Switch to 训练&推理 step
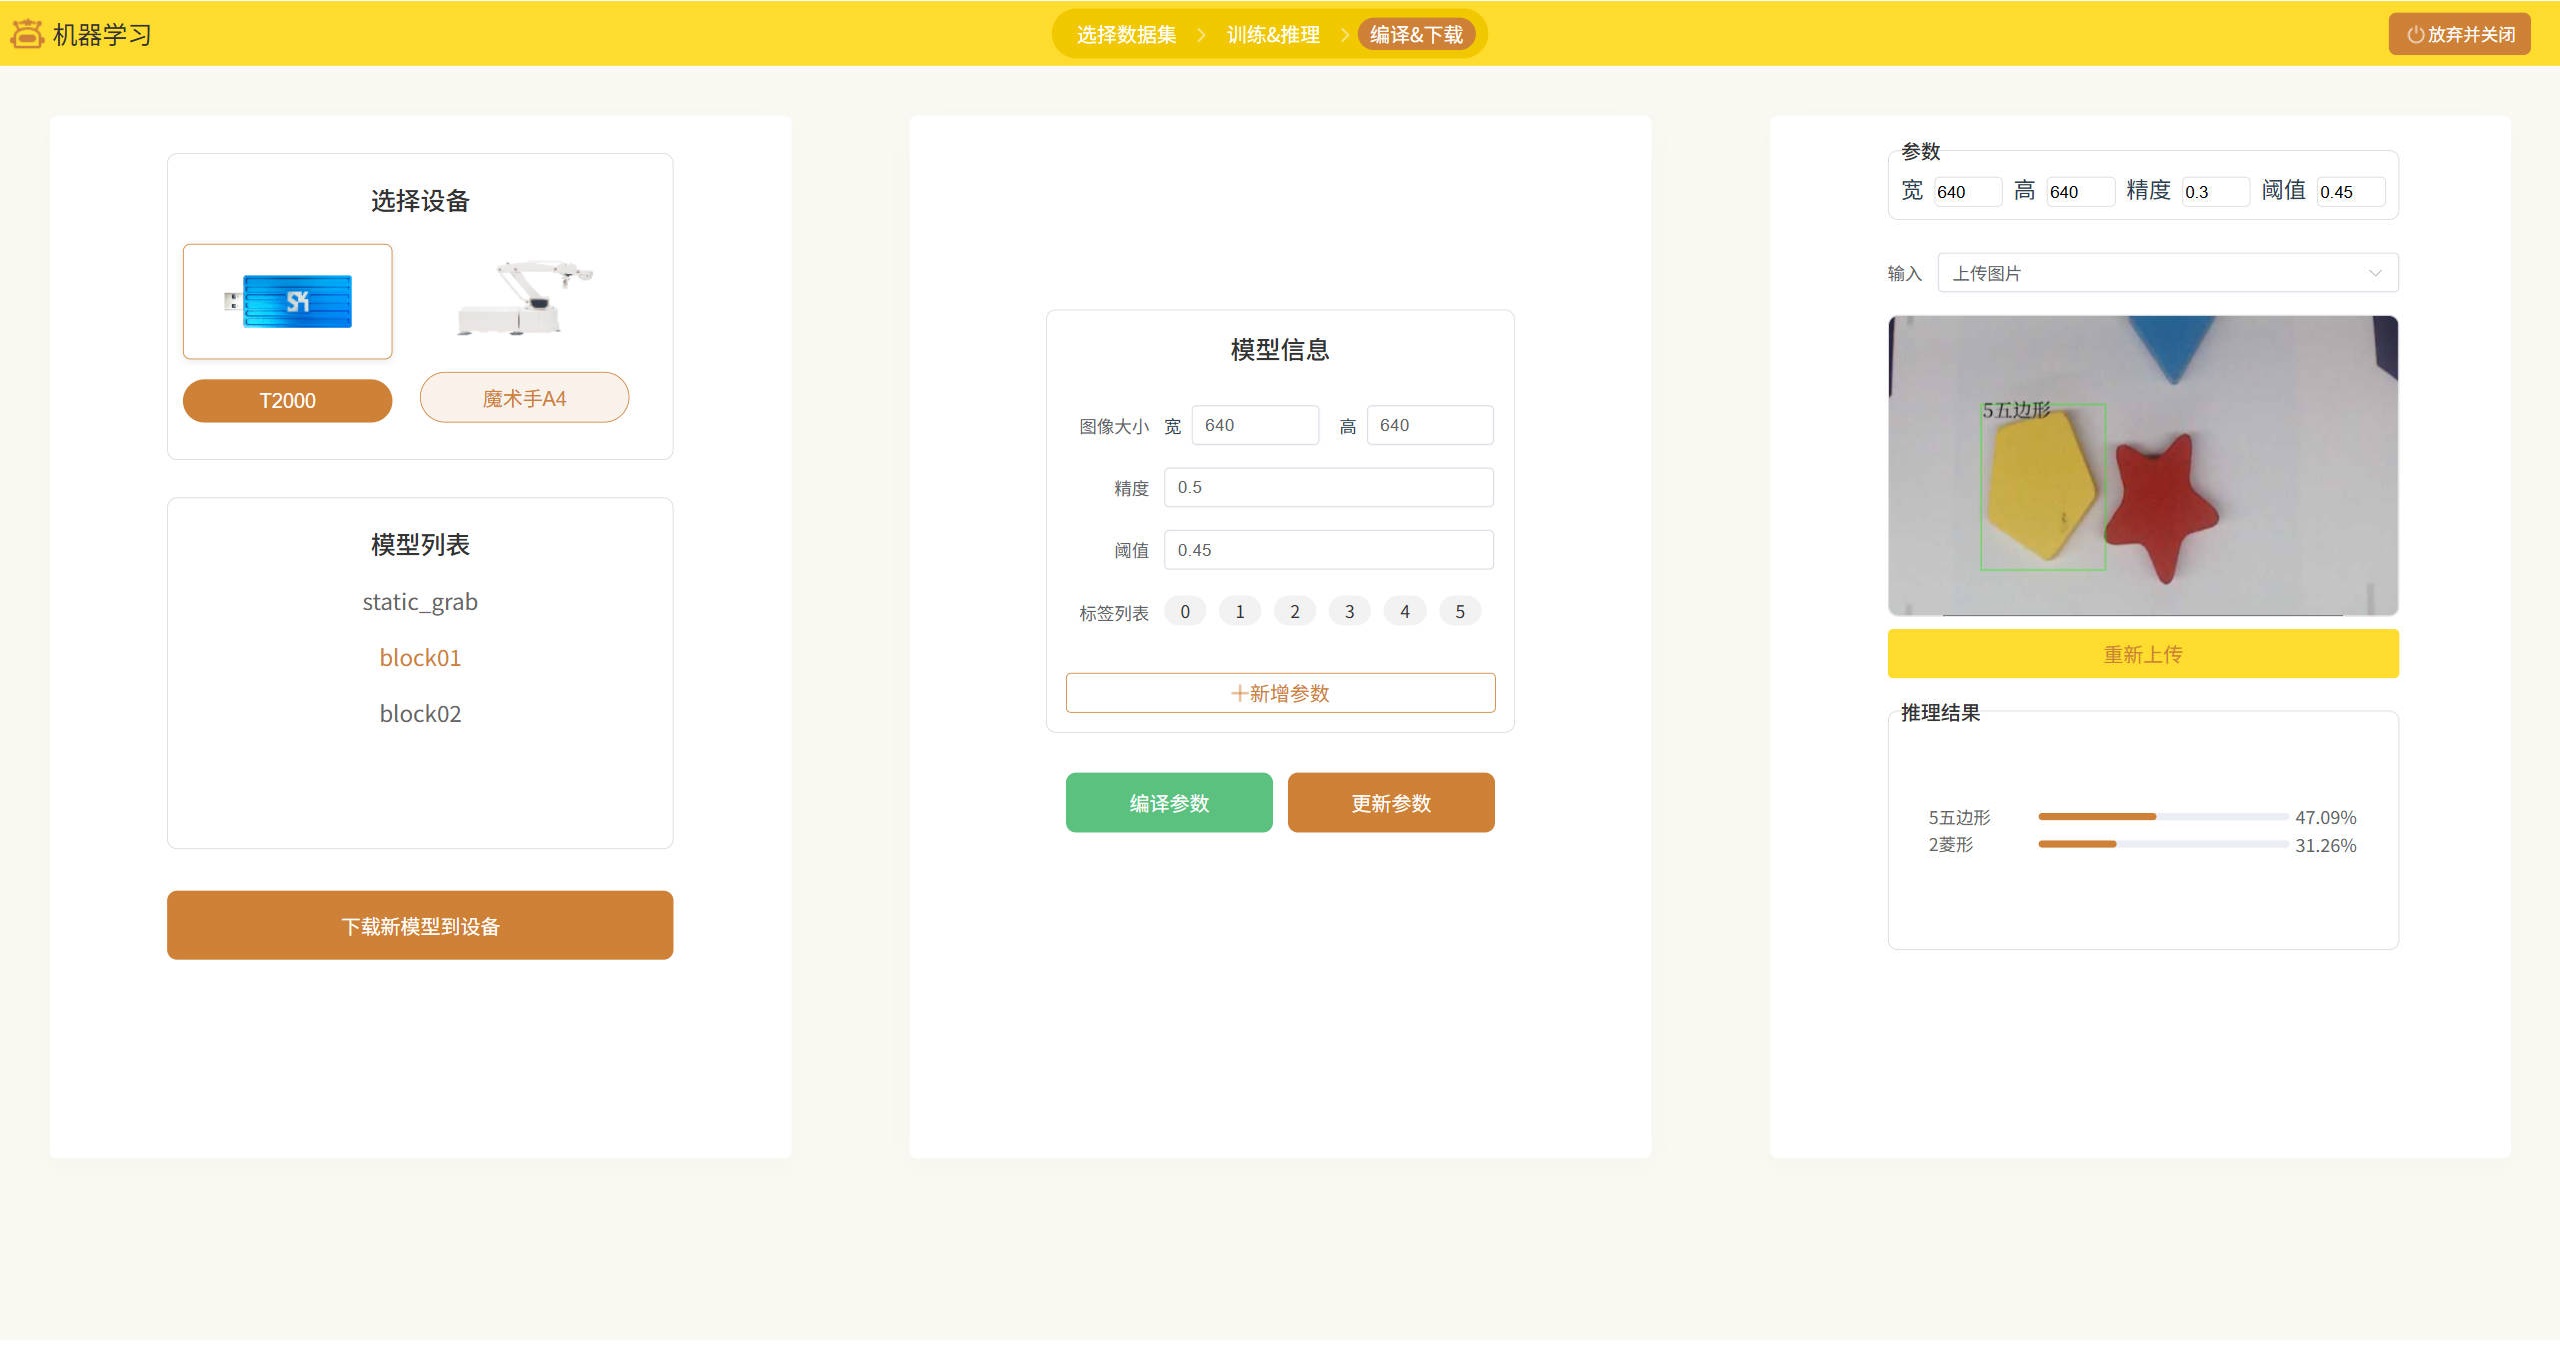The height and width of the screenshot is (1347, 2560). [x=1273, y=35]
